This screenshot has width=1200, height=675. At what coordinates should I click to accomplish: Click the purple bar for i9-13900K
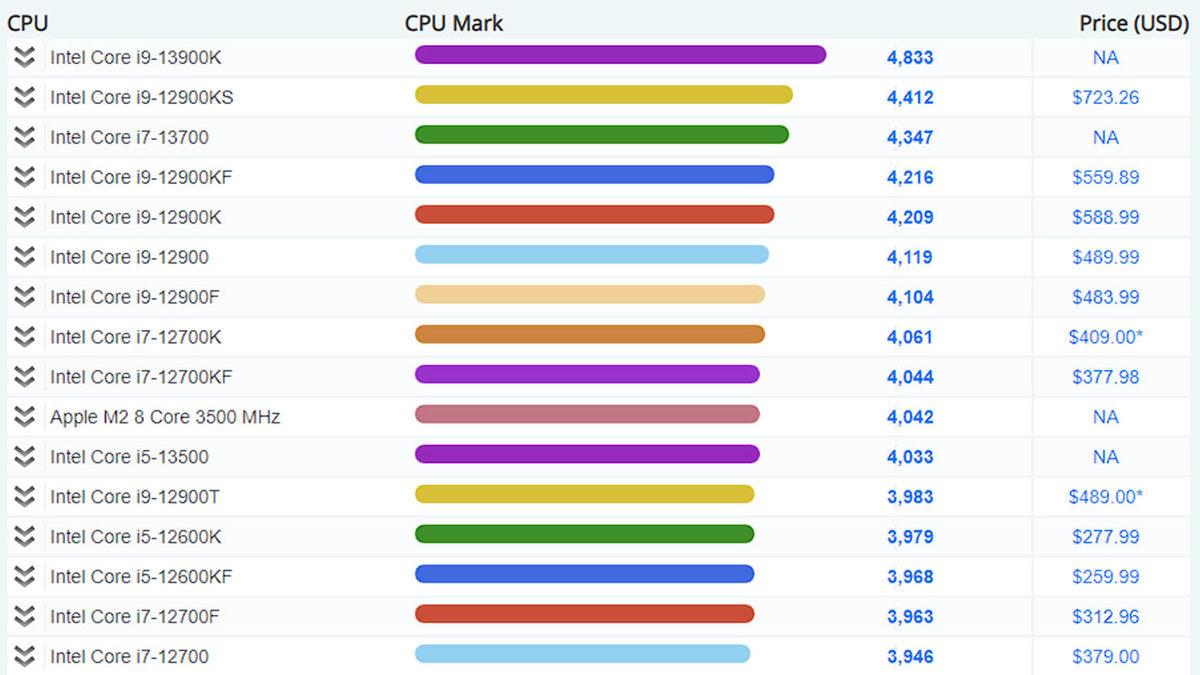(620, 55)
